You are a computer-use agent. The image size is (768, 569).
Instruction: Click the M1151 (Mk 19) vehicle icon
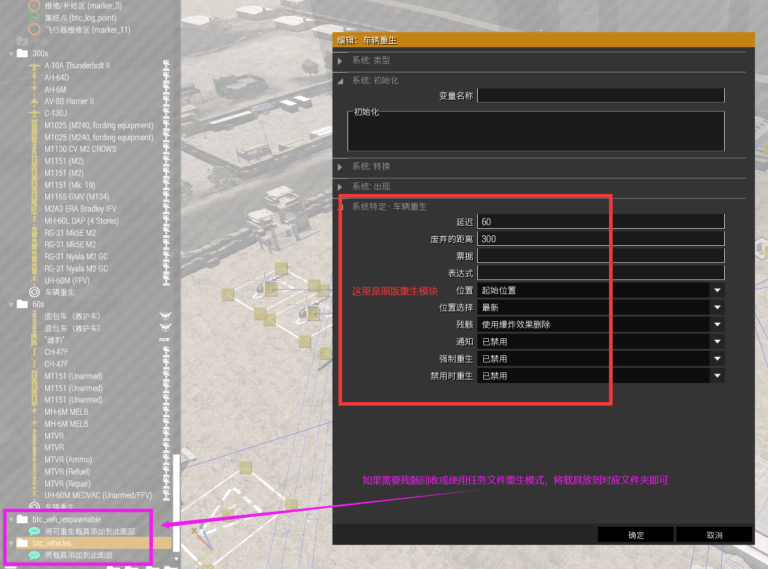pos(34,185)
